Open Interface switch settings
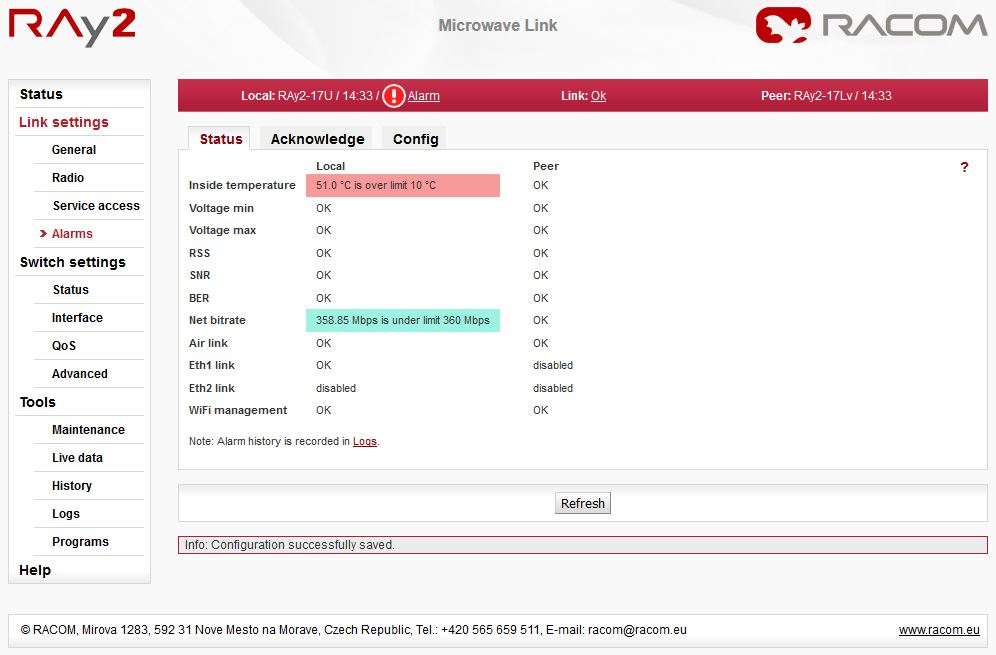The image size is (996, 655). pos(77,318)
